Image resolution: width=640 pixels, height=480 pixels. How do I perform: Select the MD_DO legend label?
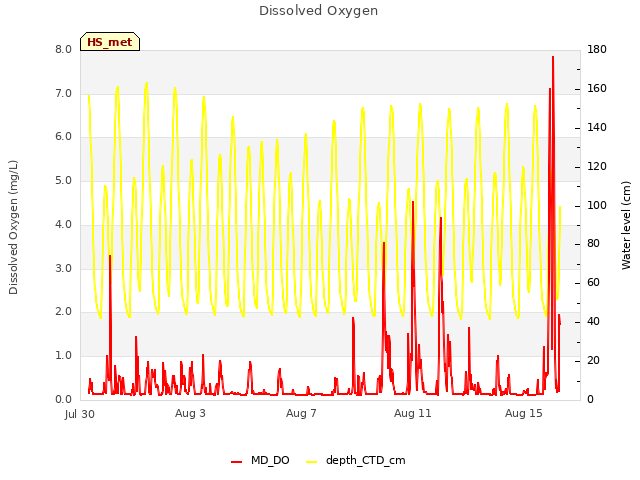(270, 460)
